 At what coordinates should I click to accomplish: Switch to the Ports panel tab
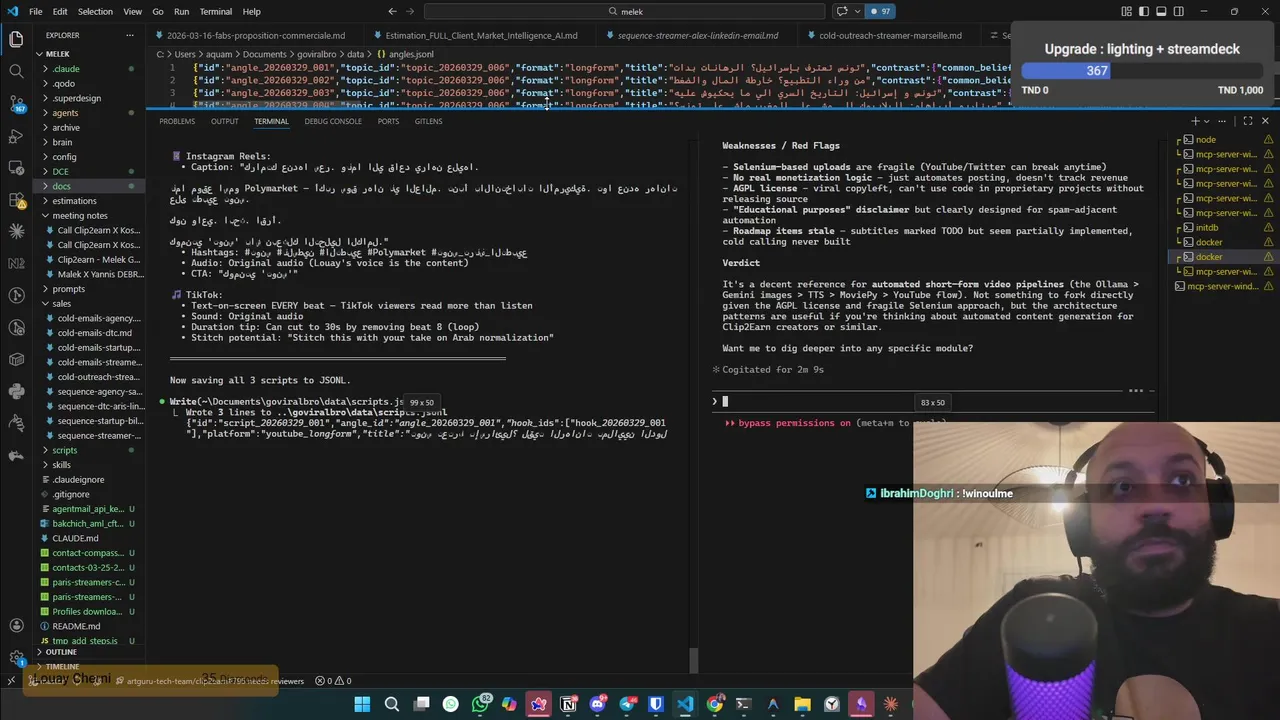(388, 121)
